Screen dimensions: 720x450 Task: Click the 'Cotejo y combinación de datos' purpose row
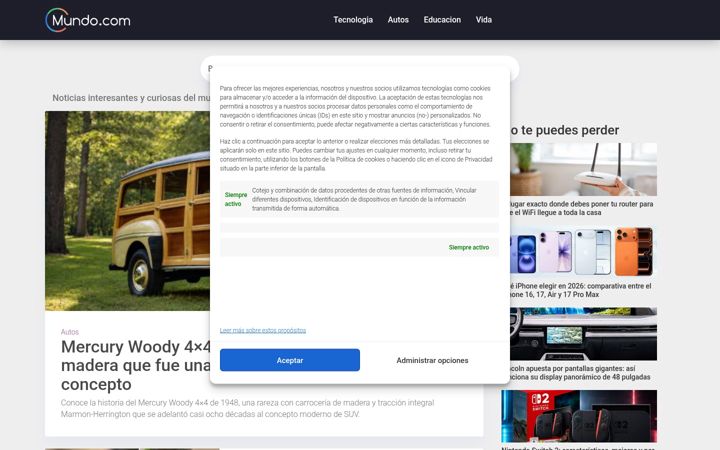tap(359, 199)
